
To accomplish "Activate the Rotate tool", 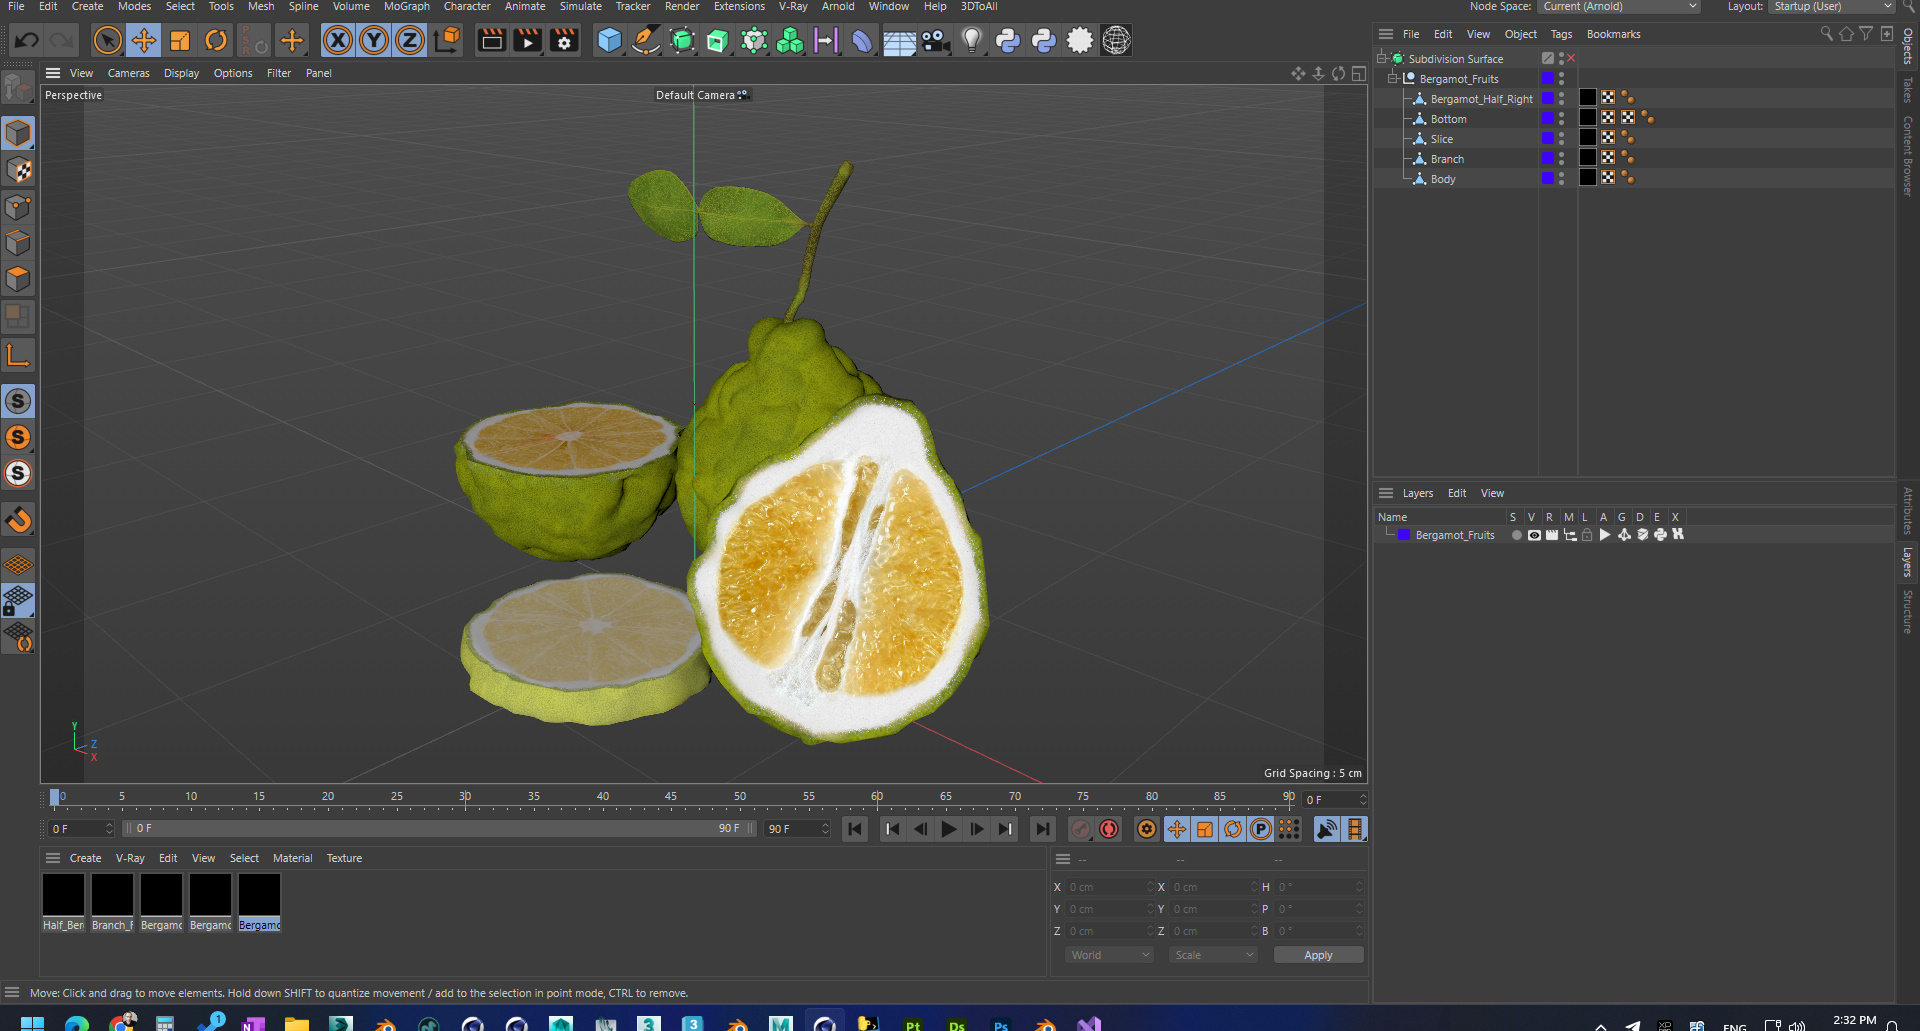I will (216, 41).
